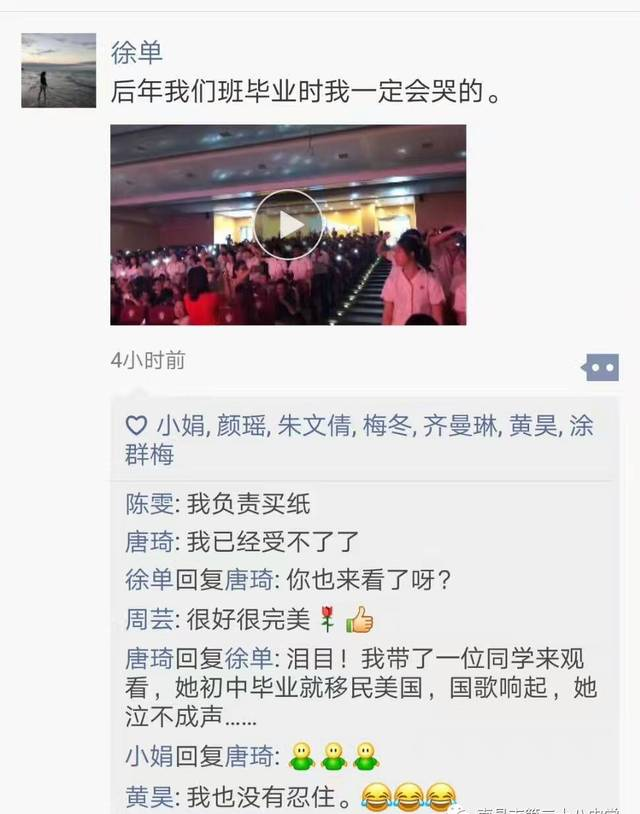Open liker 颜瑶's profile
Screen dimensions: 640x814
[x=241, y=426]
